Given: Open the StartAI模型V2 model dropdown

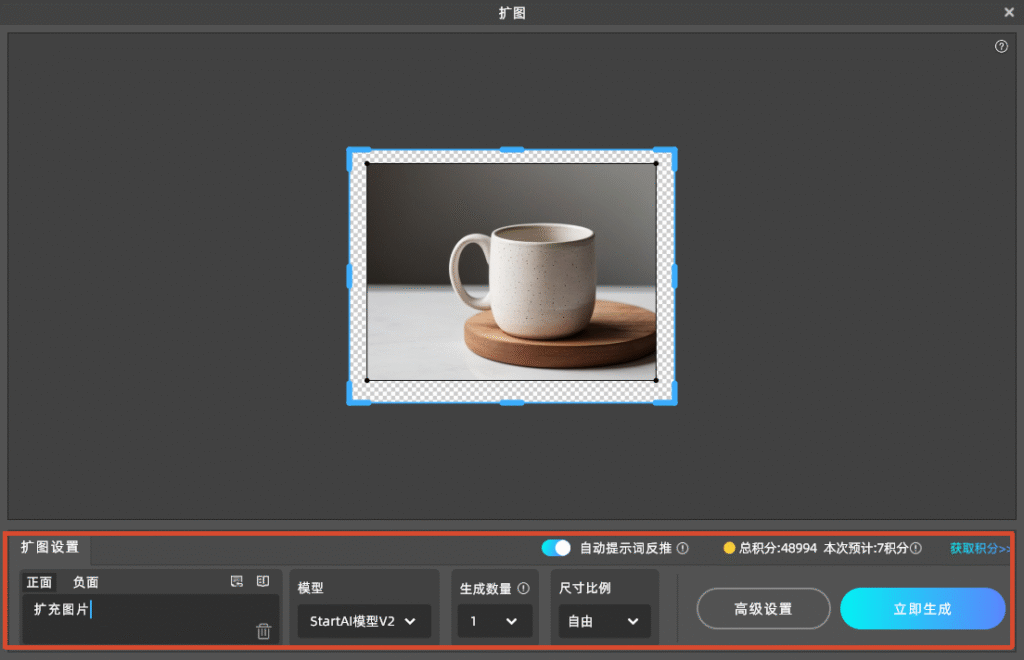Looking at the screenshot, I should pos(364,621).
